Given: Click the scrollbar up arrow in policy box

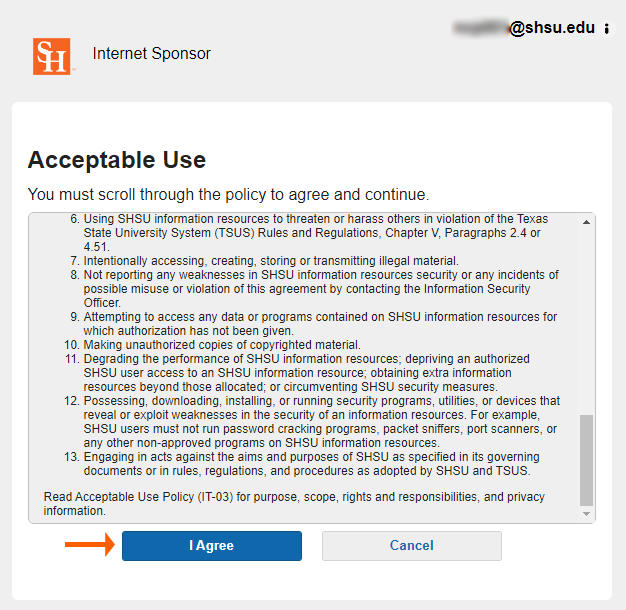Looking at the screenshot, I should coord(587,221).
